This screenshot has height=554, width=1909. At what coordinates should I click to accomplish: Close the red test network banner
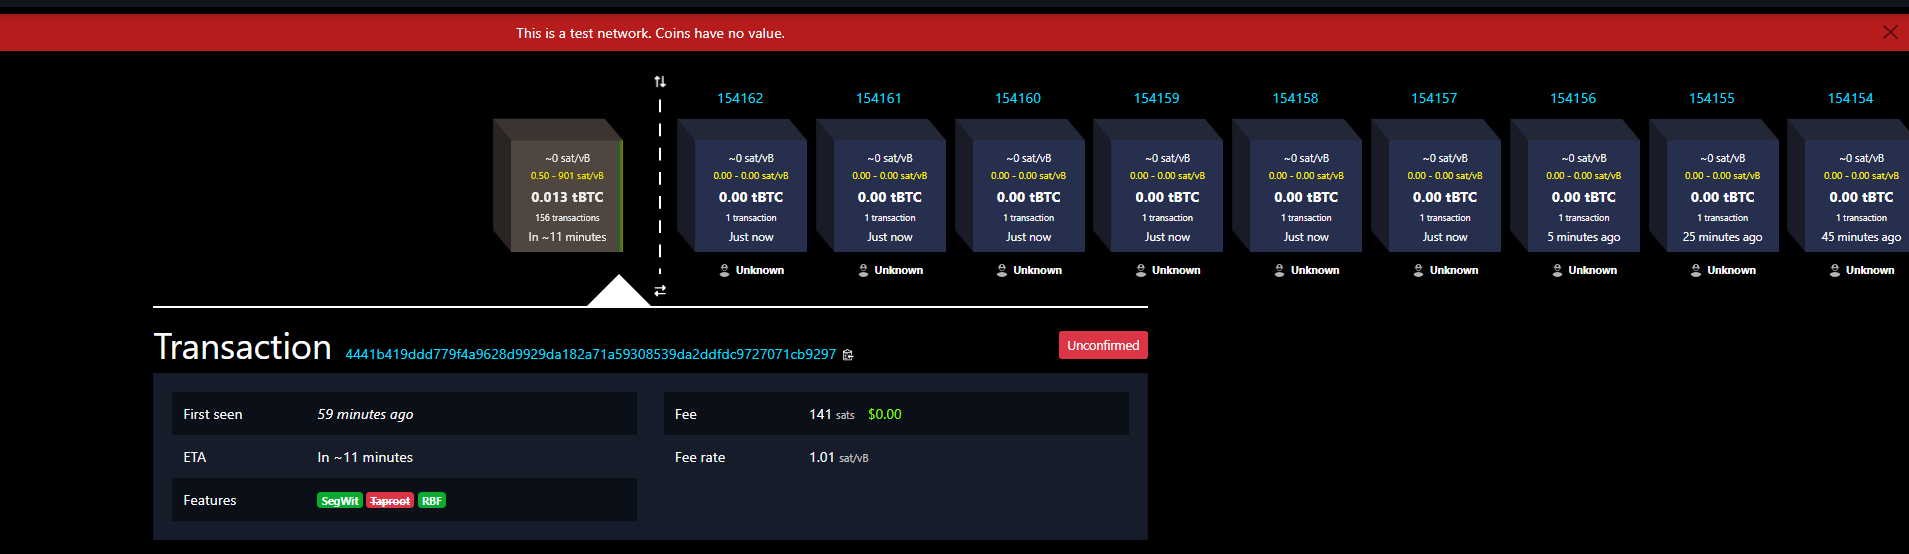click(x=1890, y=32)
